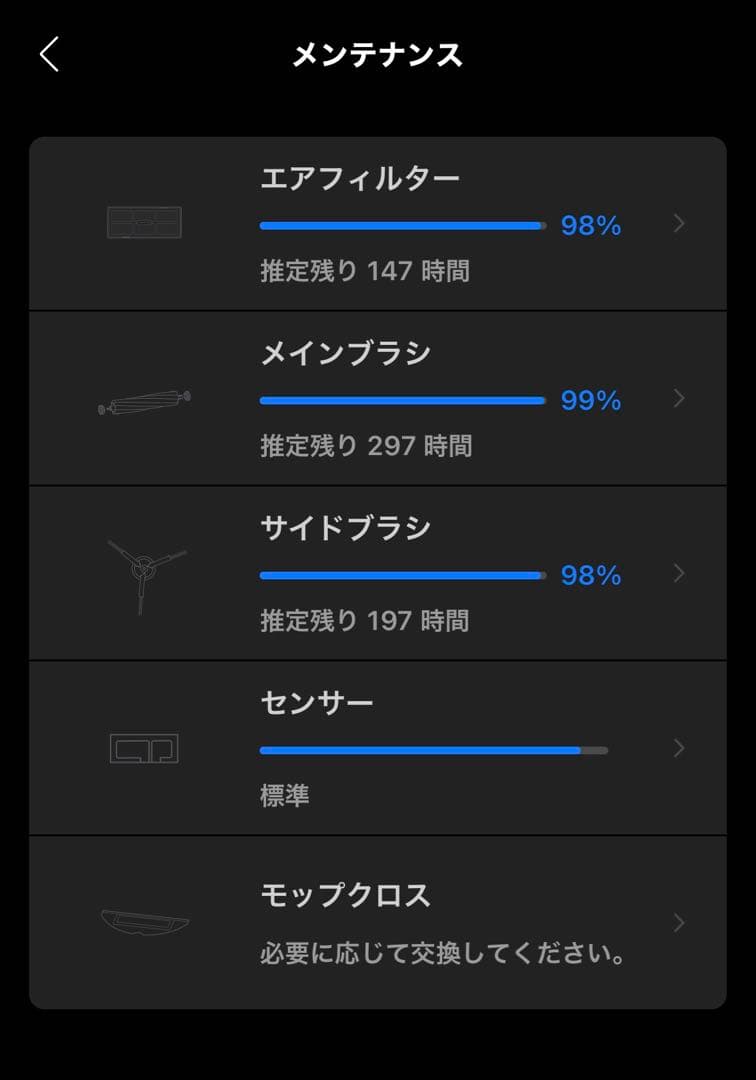Open the エアフィルター menu item
756x1080 pixels.
[360, 179]
